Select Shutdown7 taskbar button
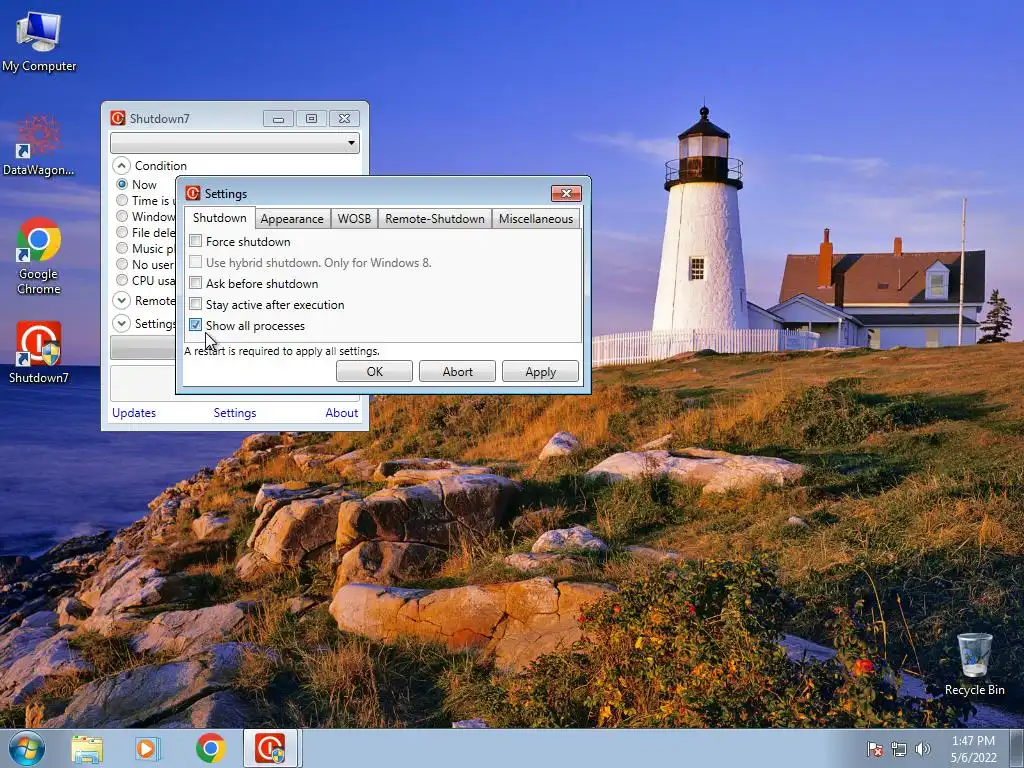This screenshot has width=1024, height=768. [x=270, y=748]
